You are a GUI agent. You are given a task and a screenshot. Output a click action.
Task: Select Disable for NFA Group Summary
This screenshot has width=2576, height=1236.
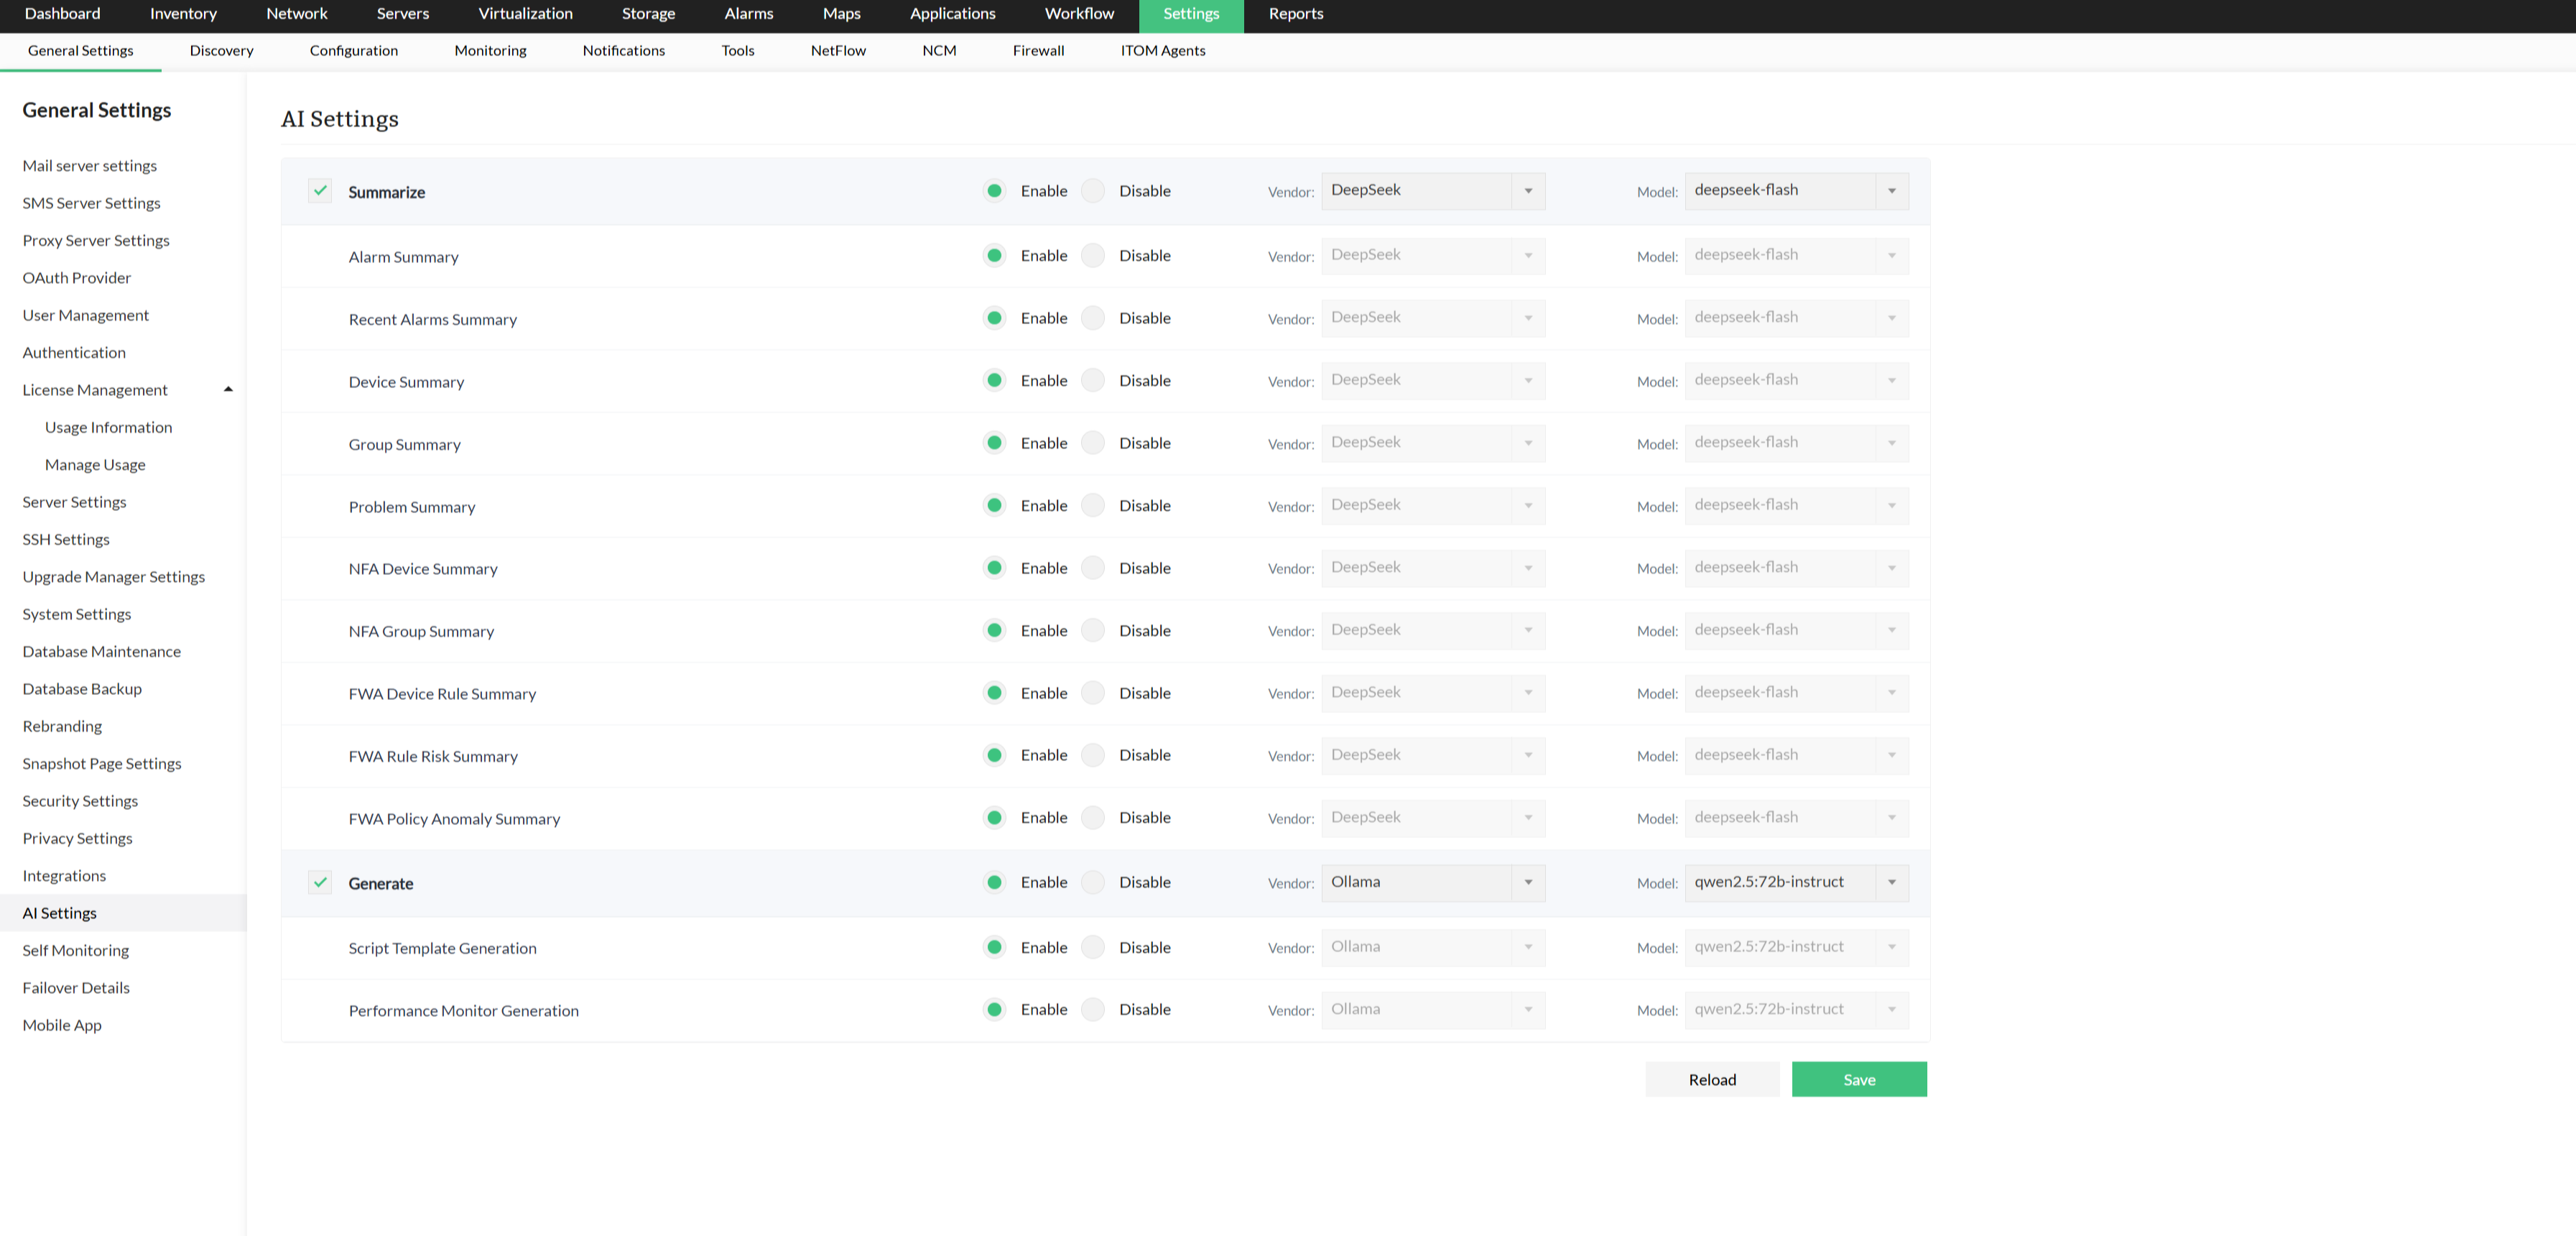click(x=1094, y=630)
